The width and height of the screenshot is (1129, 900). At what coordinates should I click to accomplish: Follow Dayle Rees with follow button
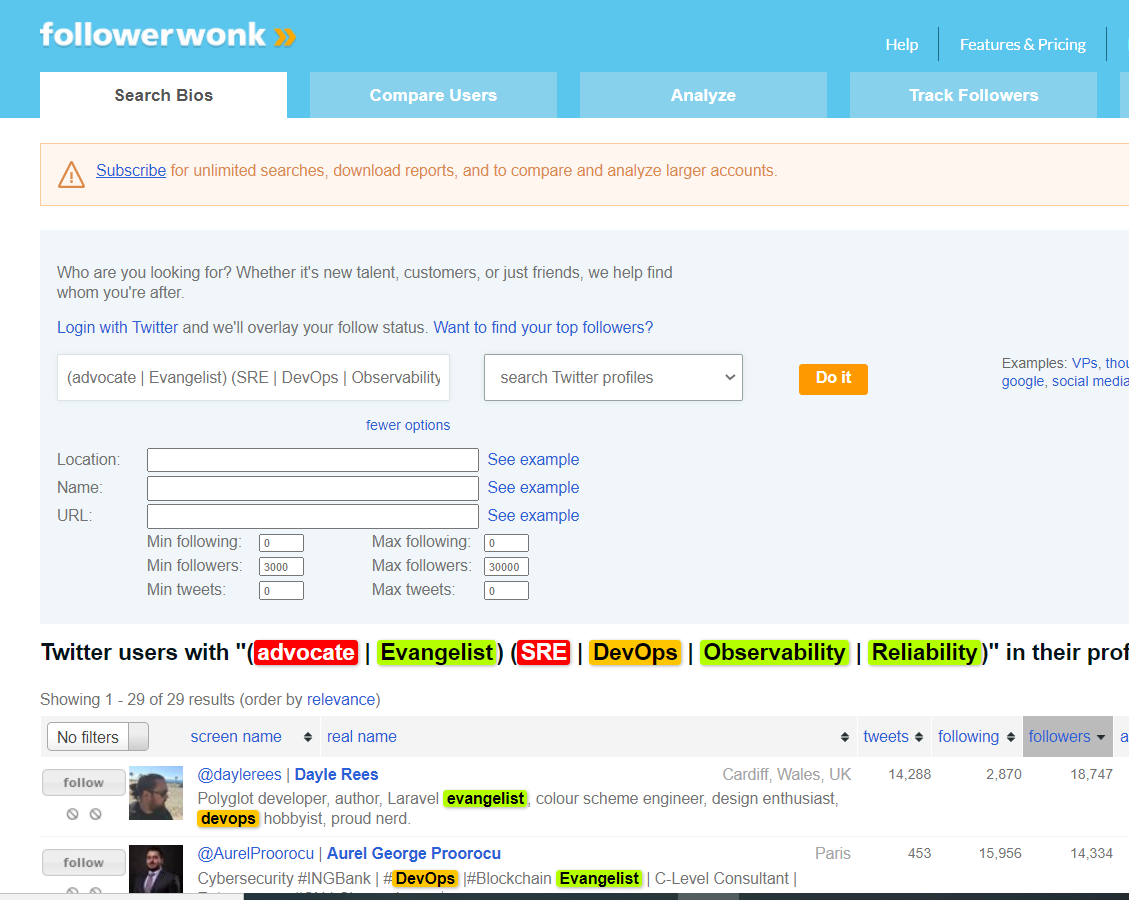click(84, 783)
